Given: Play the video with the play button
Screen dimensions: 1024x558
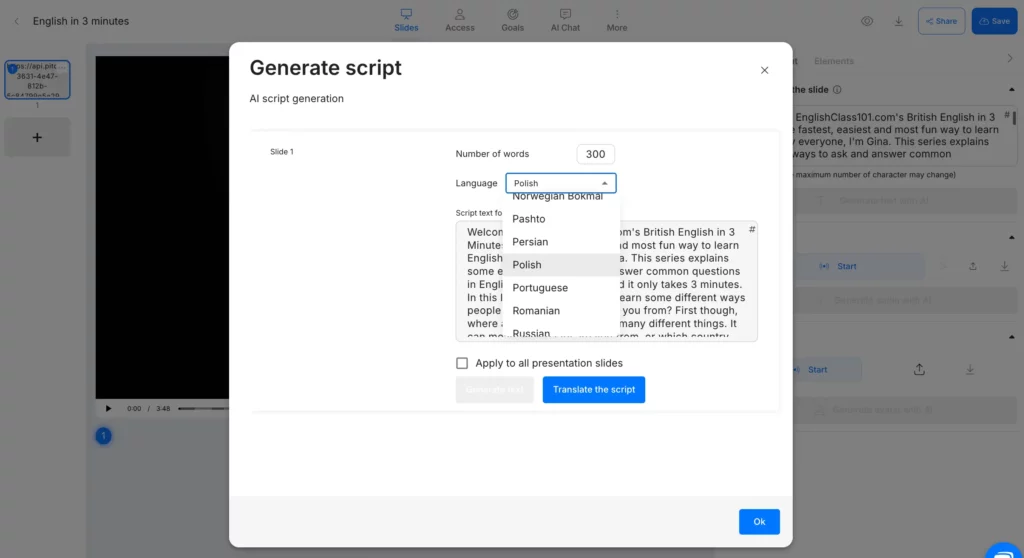Looking at the screenshot, I should click(109, 408).
